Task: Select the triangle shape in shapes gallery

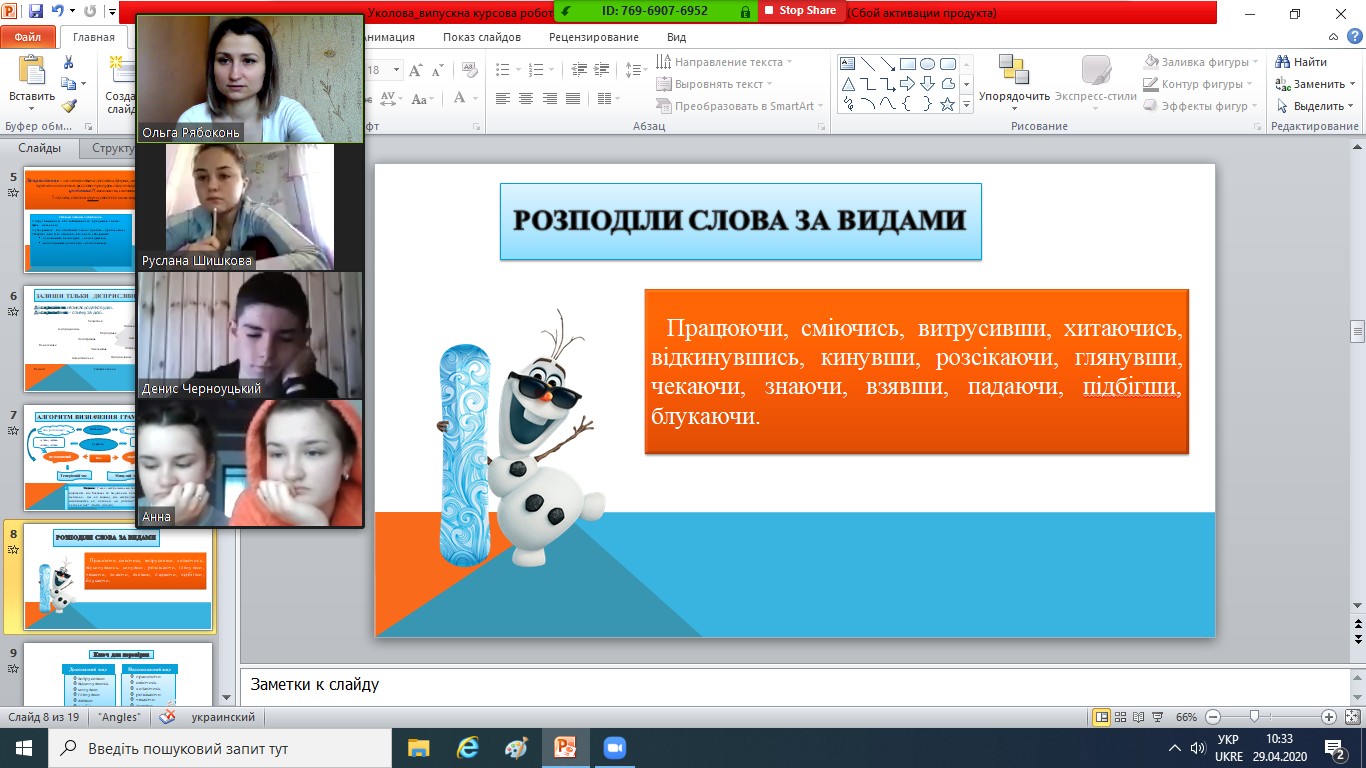Action: (x=848, y=84)
